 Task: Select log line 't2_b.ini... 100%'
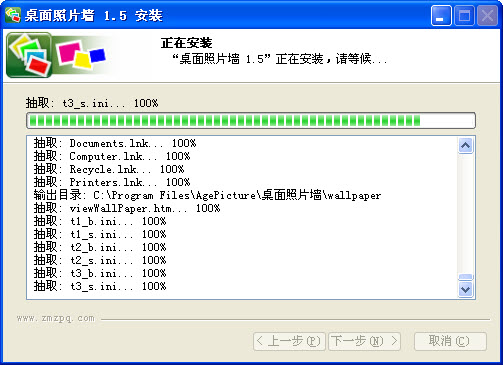pyautogui.click(x=100, y=247)
